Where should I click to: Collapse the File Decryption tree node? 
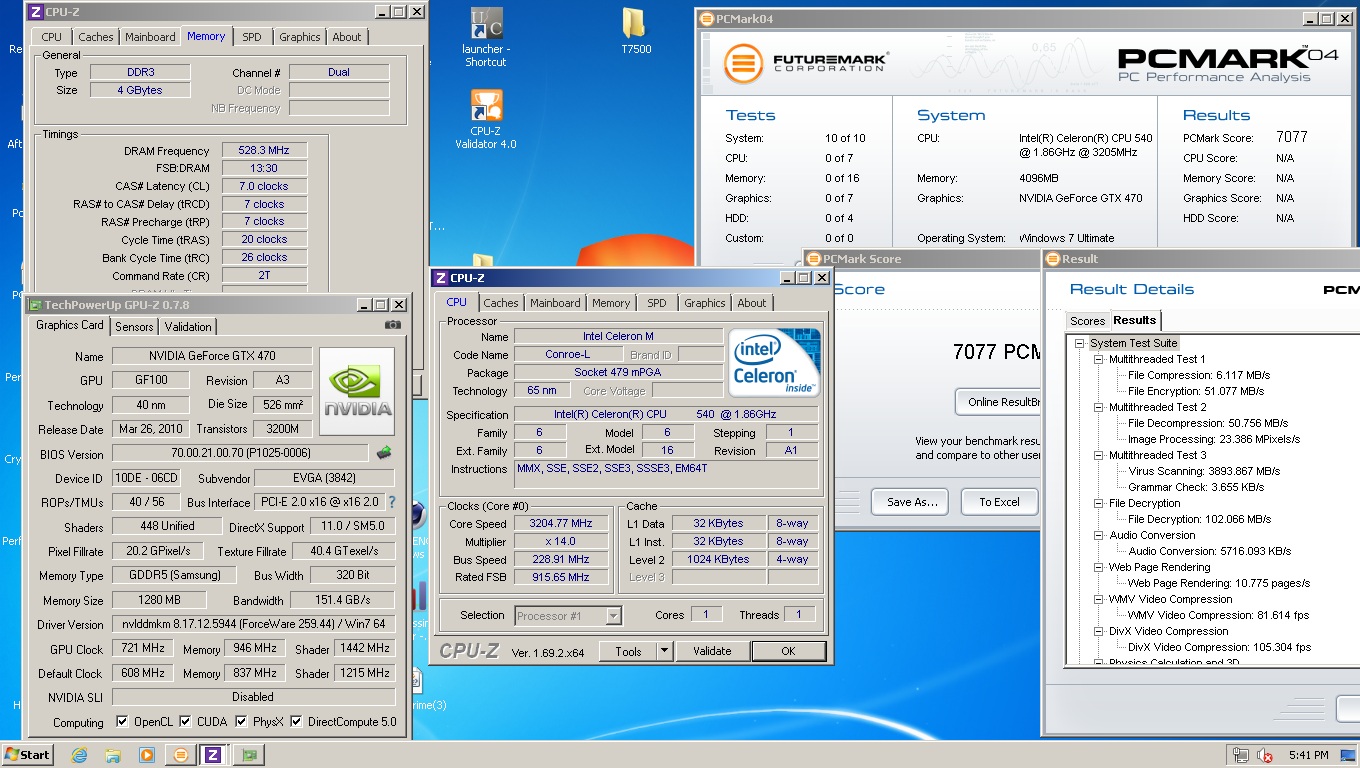1098,503
